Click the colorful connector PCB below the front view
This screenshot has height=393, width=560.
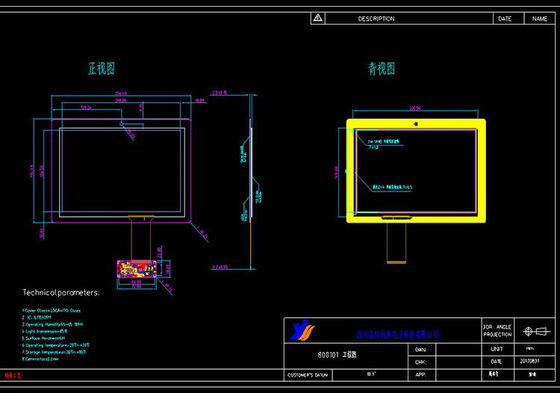(137, 269)
